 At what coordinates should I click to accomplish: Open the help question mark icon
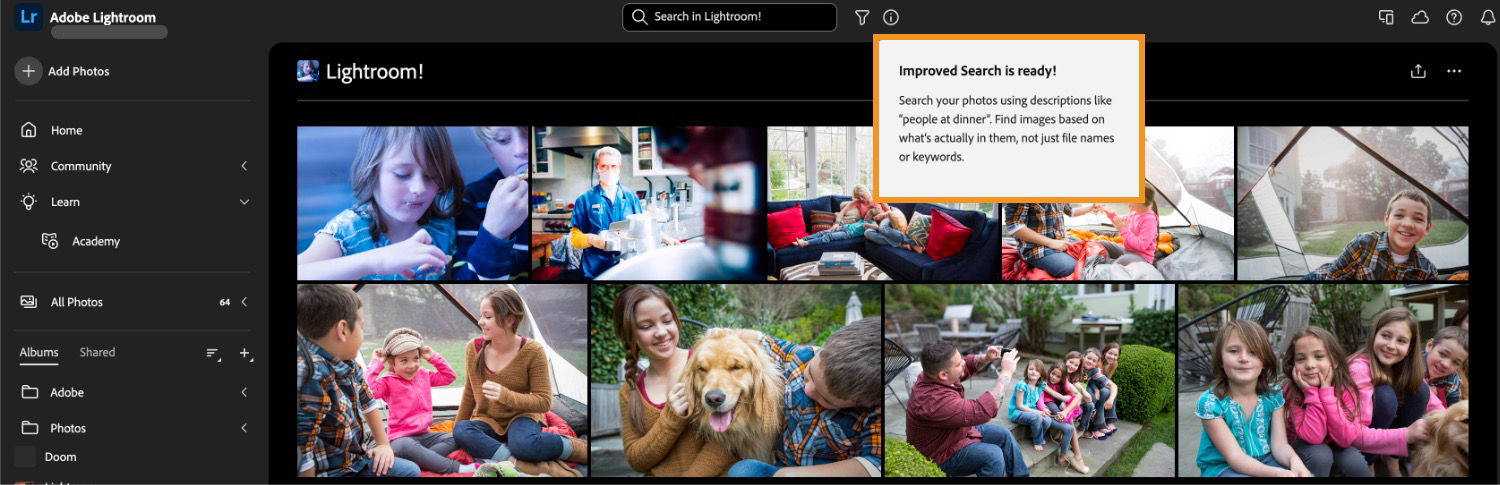pos(1454,17)
